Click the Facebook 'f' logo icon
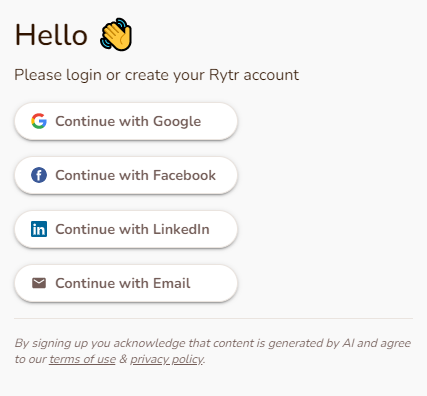 (x=39, y=175)
